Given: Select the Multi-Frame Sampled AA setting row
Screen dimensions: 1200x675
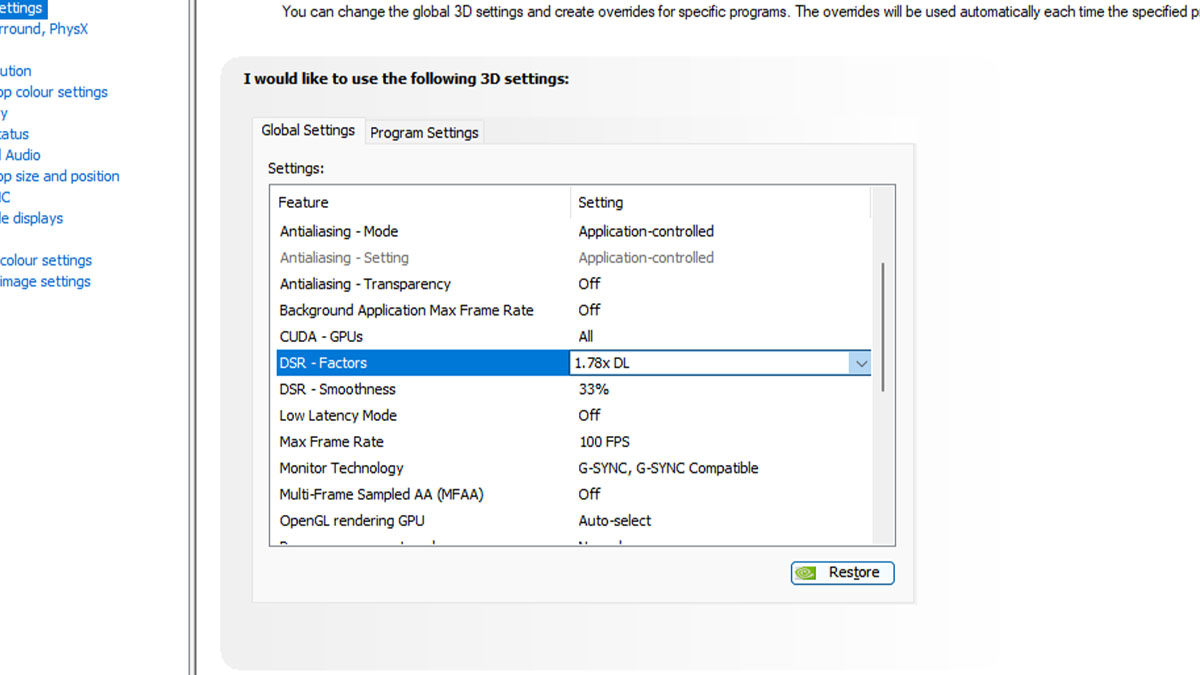Looking at the screenshot, I should click(x=420, y=494).
